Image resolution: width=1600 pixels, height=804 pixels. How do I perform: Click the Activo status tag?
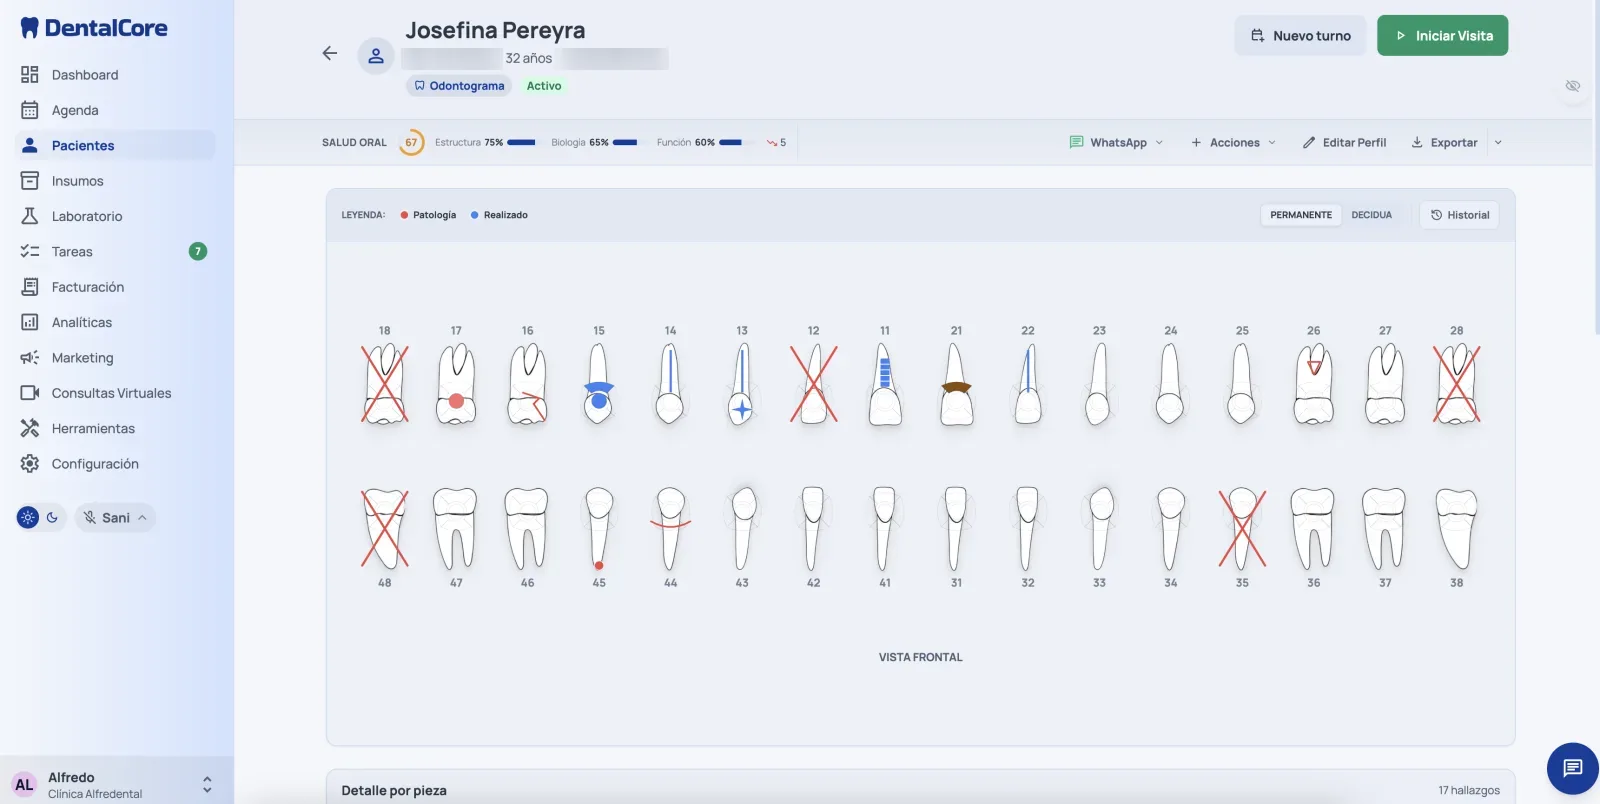[544, 86]
